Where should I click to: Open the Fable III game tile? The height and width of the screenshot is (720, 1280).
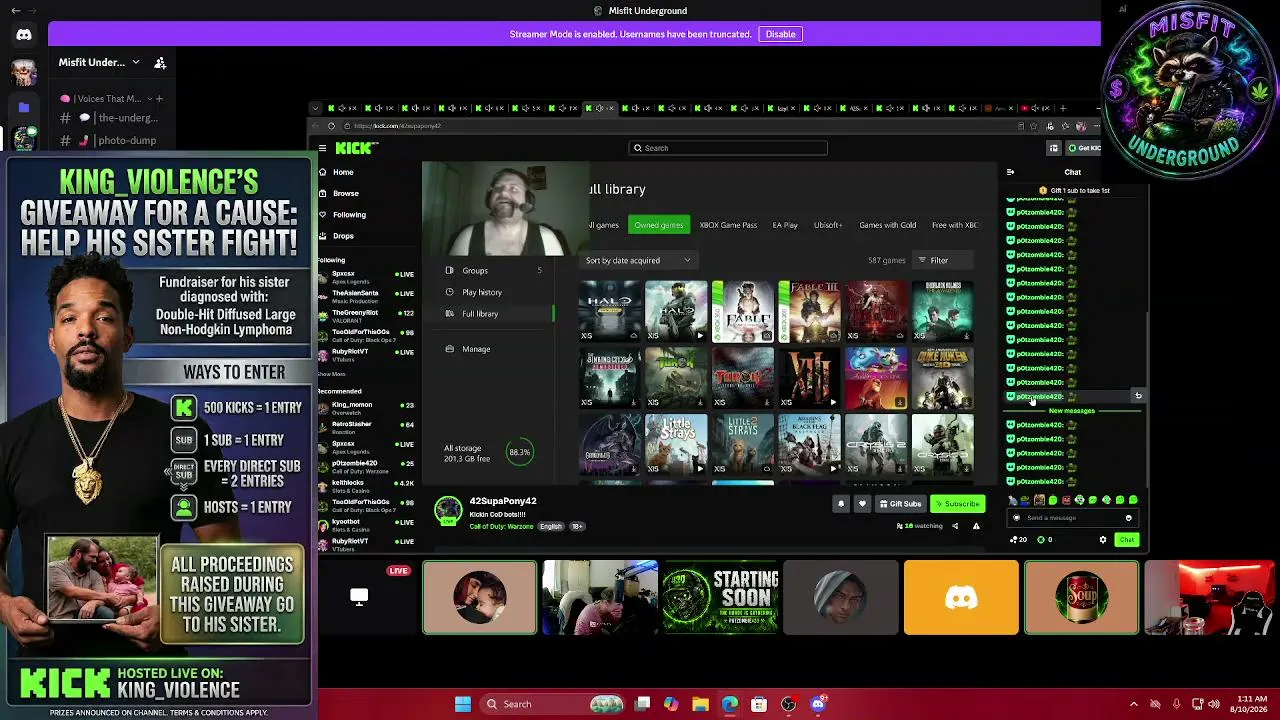[x=809, y=311]
